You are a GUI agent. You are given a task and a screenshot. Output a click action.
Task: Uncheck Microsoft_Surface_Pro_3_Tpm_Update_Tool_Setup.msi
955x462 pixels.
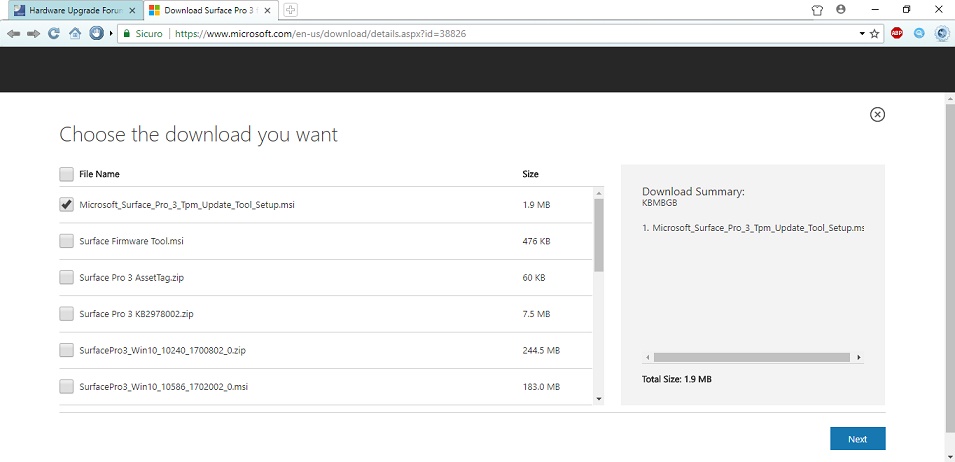66,205
